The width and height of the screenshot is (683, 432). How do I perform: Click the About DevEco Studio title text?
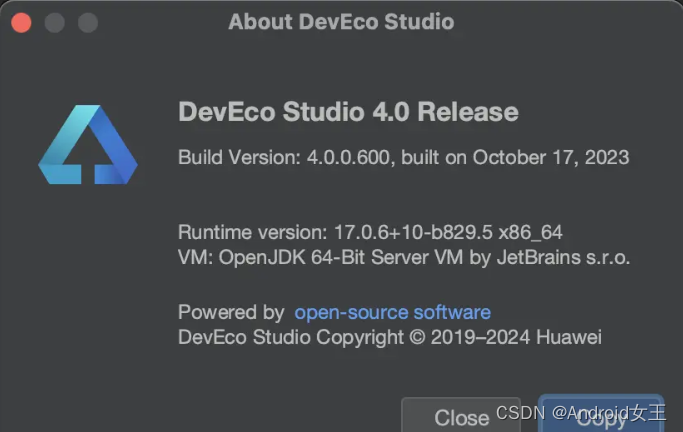(x=341, y=22)
